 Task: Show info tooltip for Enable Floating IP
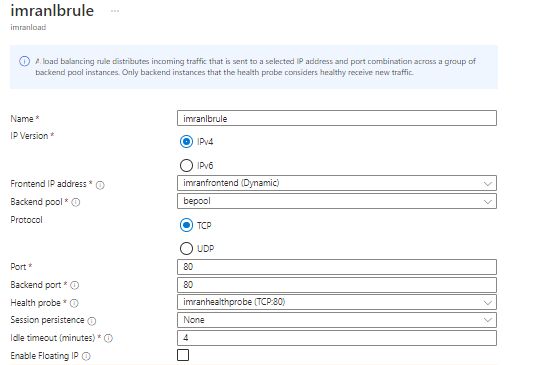click(86, 356)
